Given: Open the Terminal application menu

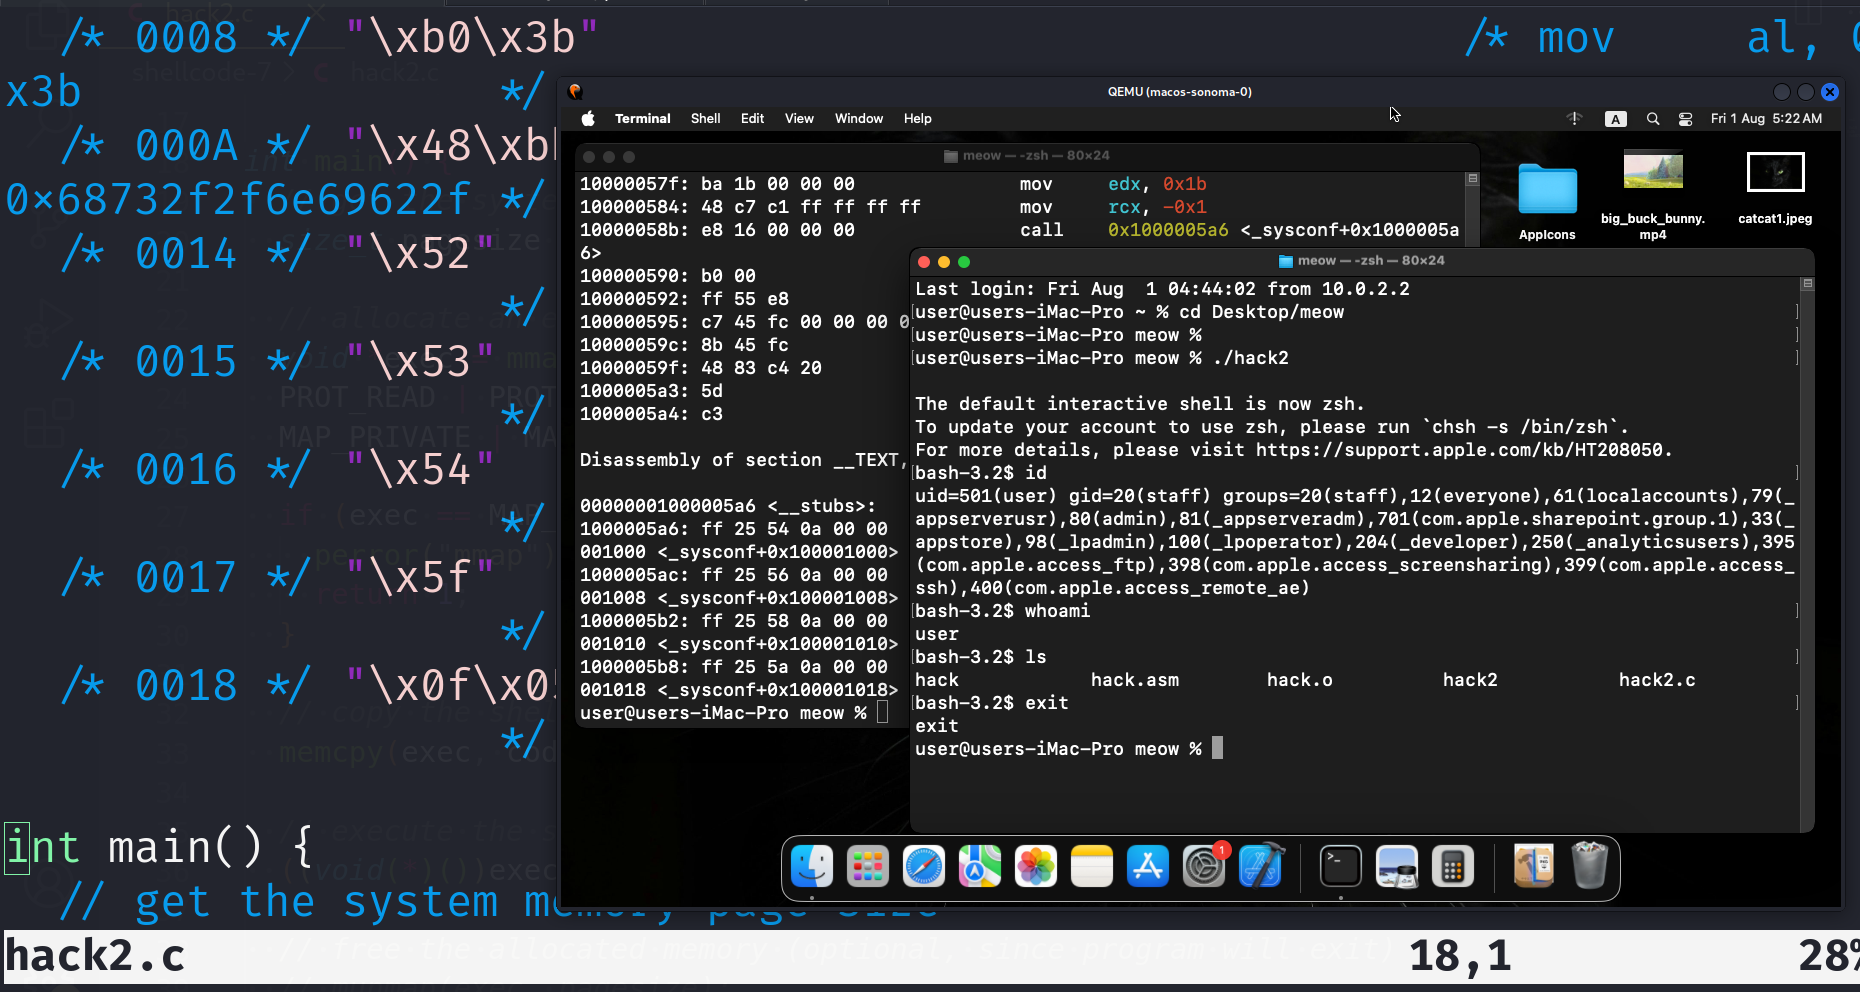Looking at the screenshot, I should pos(642,118).
